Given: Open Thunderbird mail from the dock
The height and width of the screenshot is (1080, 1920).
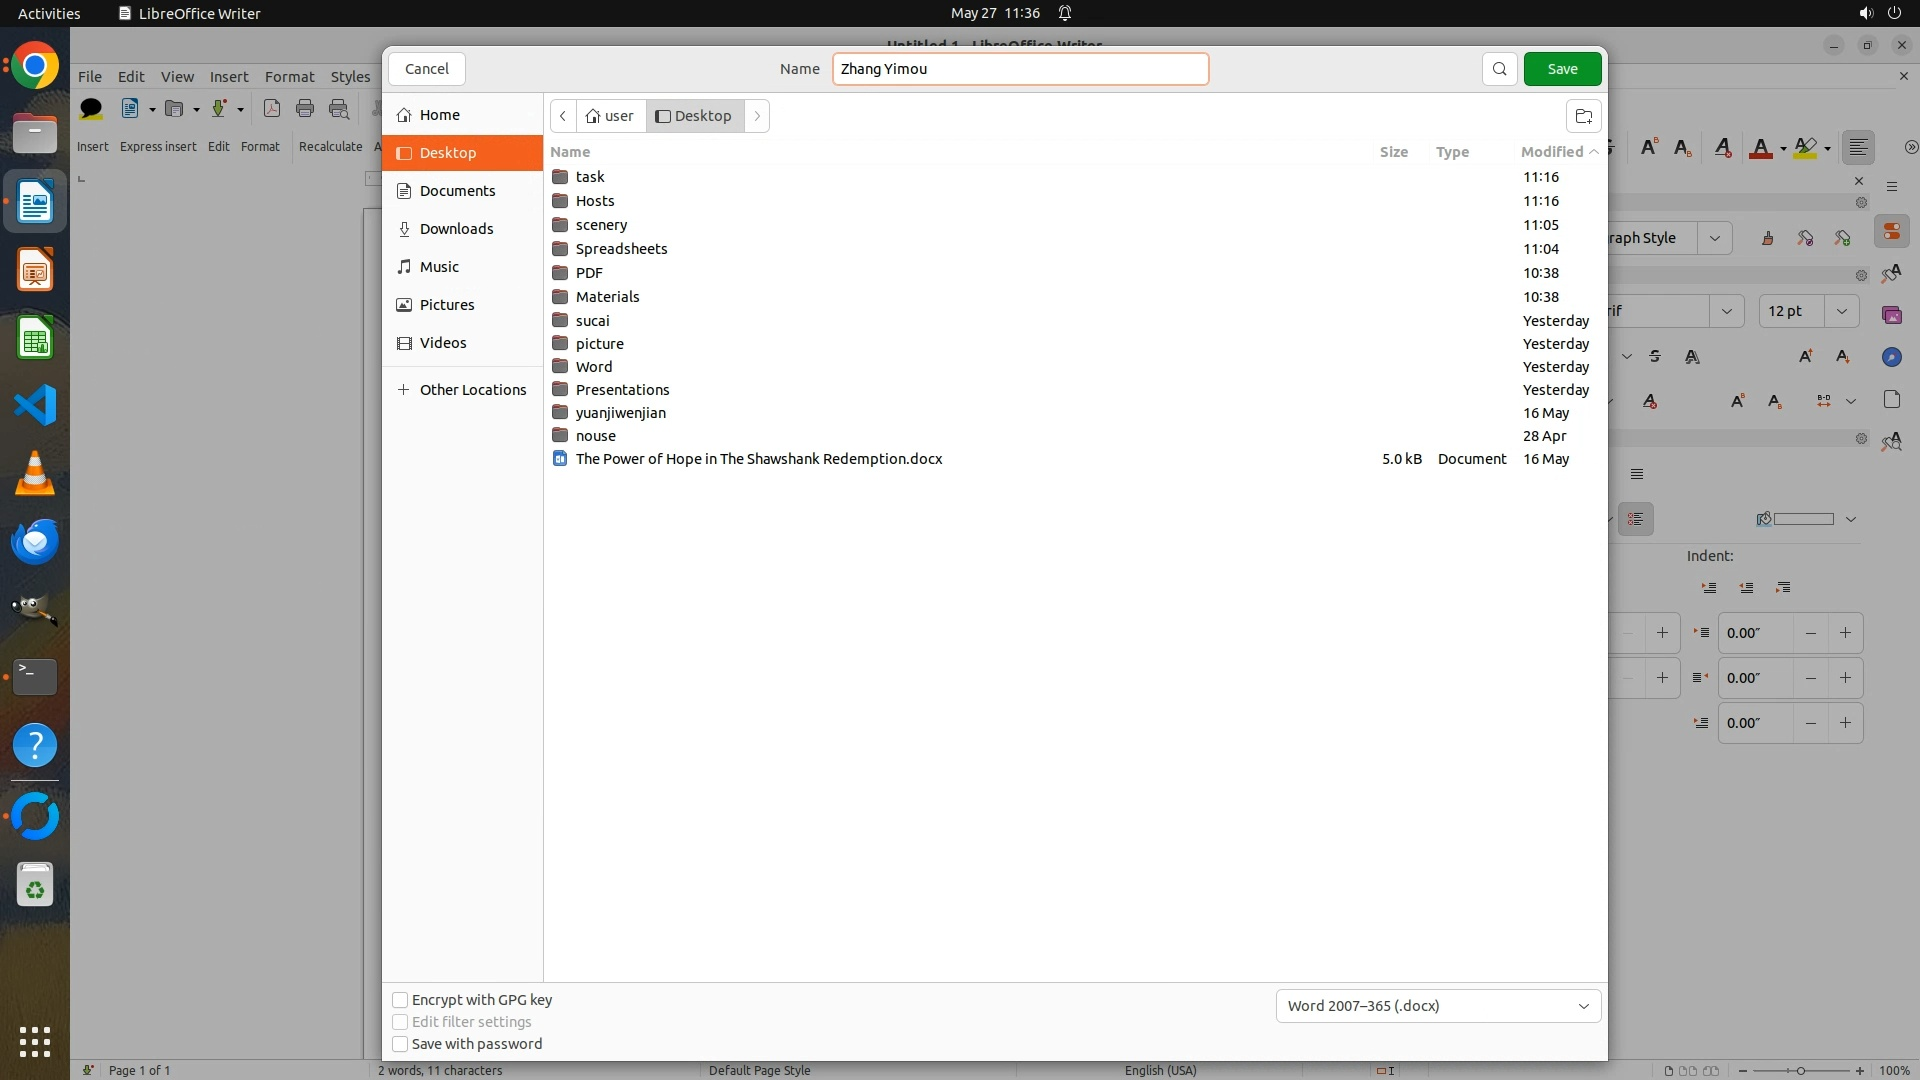Looking at the screenshot, I should click(35, 542).
